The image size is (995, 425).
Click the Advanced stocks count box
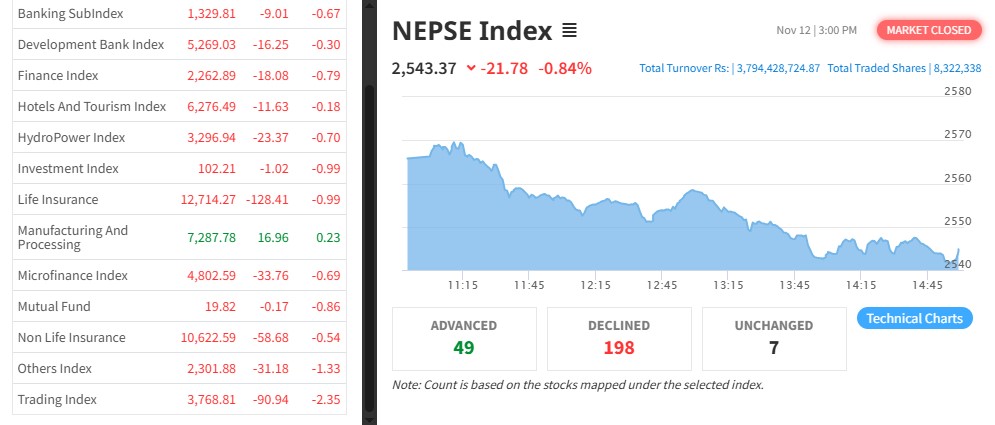(x=464, y=338)
